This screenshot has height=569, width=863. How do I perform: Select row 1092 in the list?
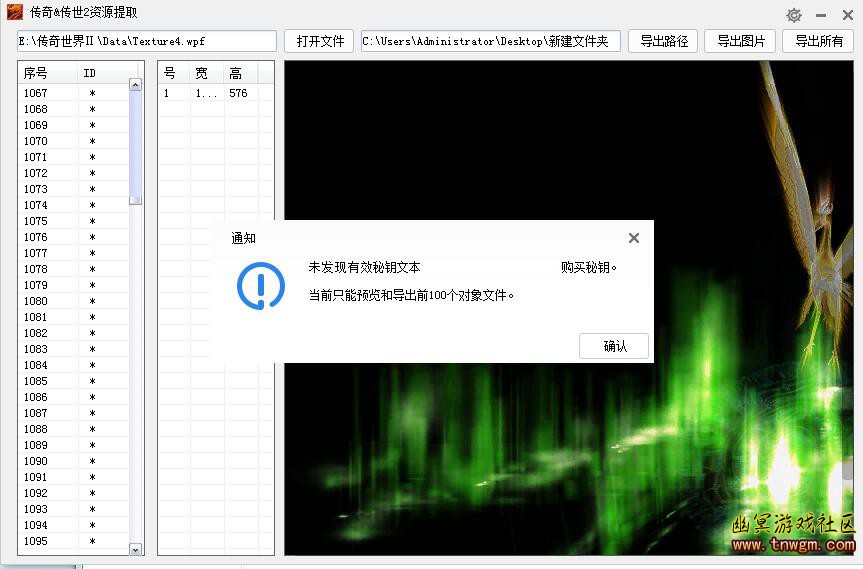[x=73, y=493]
